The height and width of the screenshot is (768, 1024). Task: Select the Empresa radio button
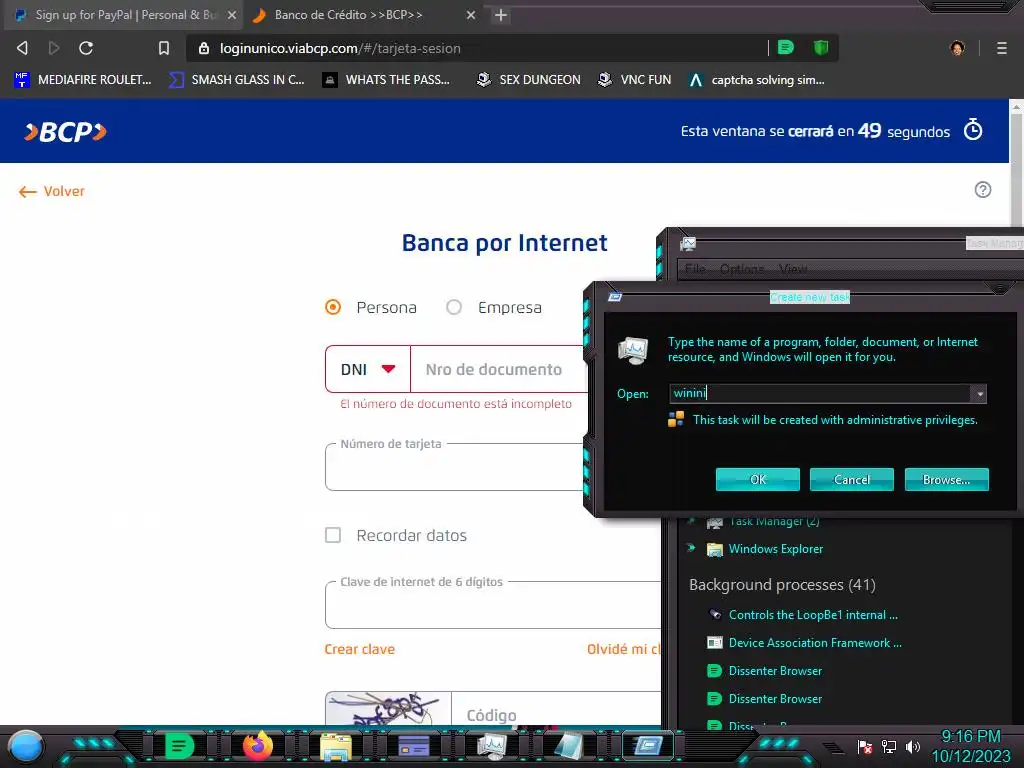click(454, 307)
